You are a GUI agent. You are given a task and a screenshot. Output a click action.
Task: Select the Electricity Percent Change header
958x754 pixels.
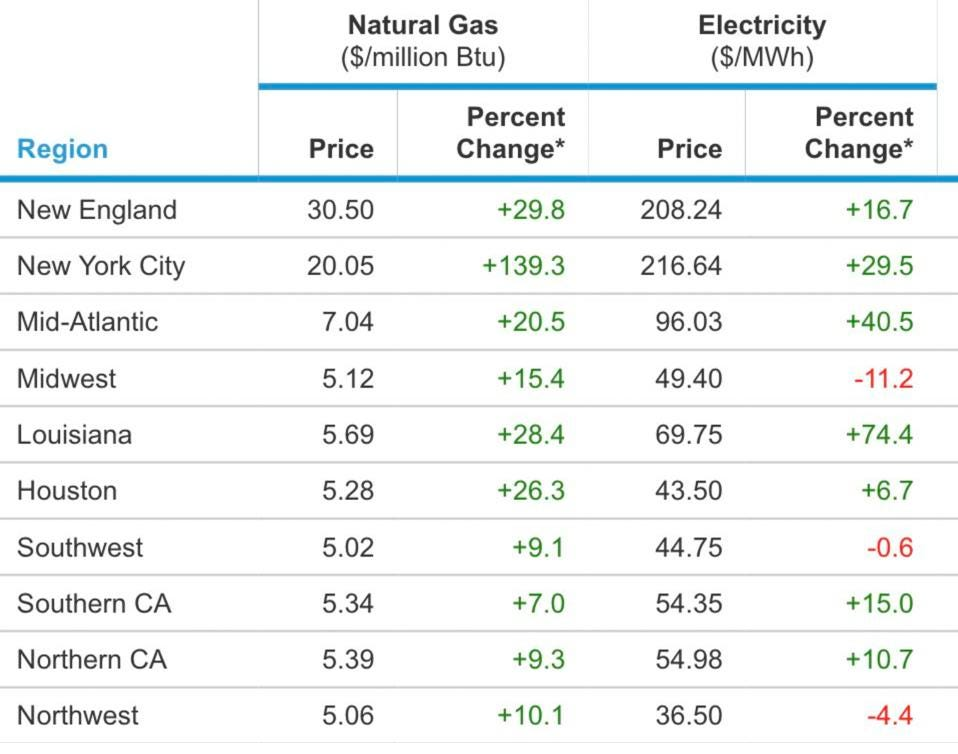pyautogui.click(x=859, y=133)
